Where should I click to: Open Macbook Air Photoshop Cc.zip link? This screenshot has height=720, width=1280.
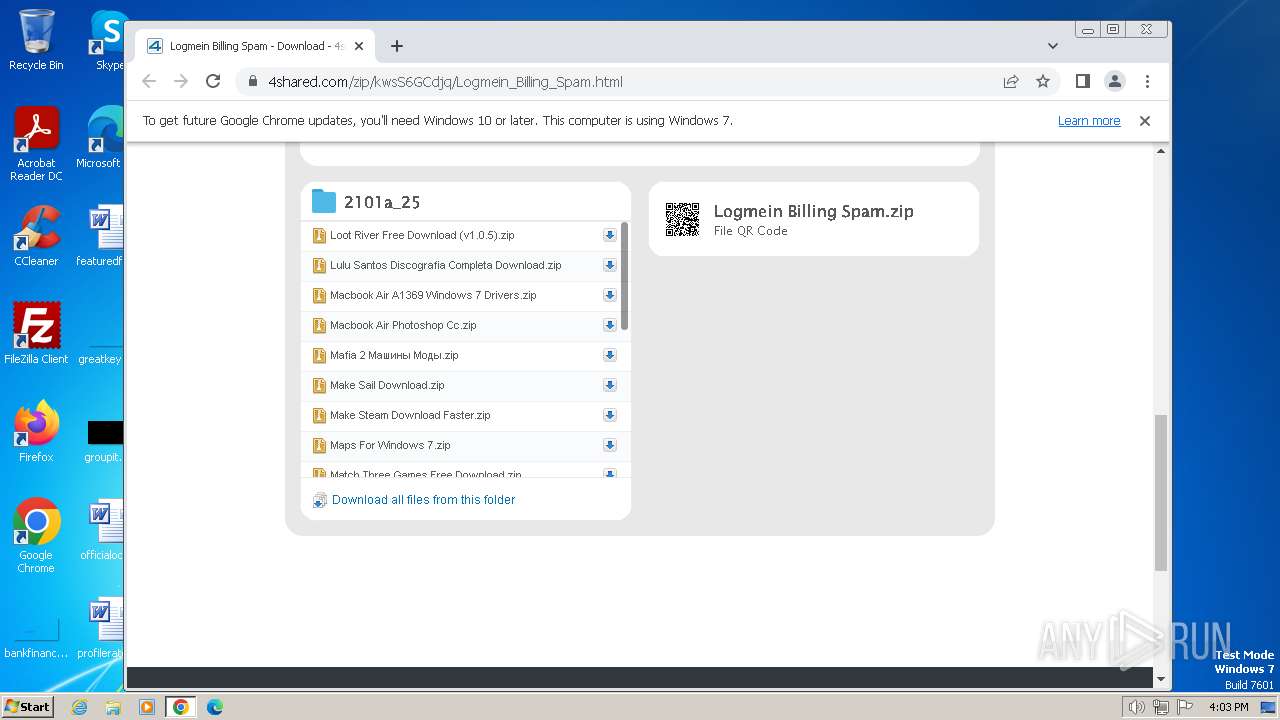pos(403,325)
